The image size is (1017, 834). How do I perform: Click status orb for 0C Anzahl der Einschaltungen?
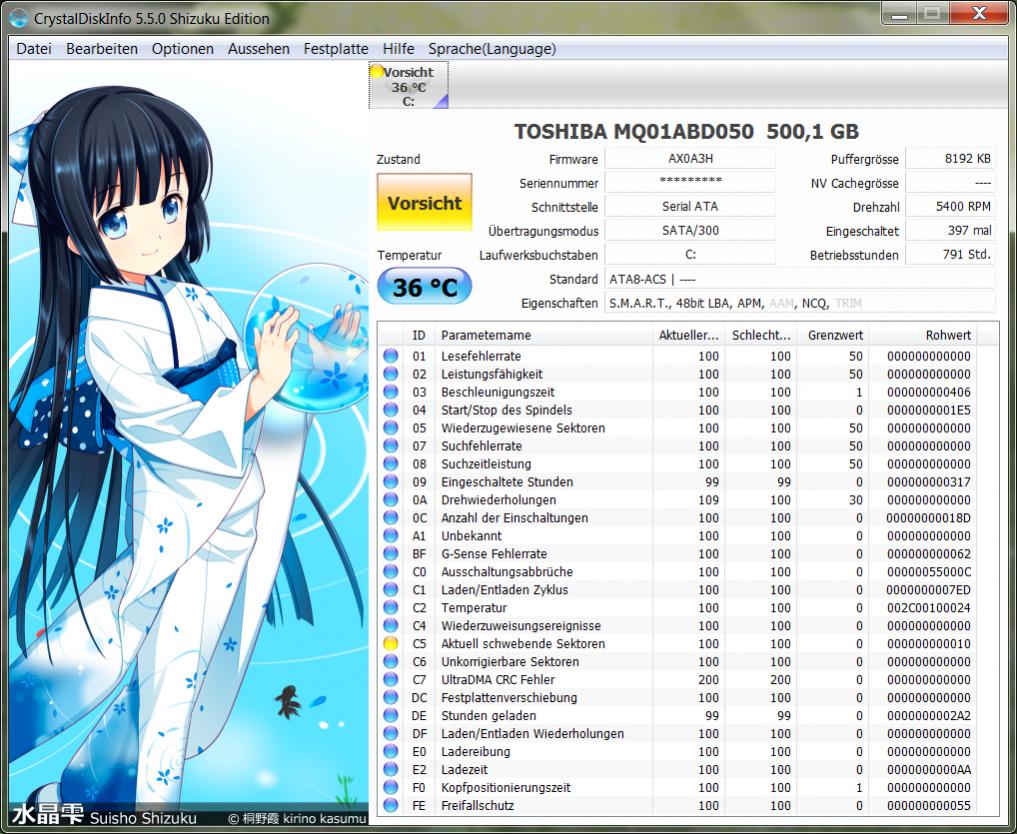click(x=390, y=518)
